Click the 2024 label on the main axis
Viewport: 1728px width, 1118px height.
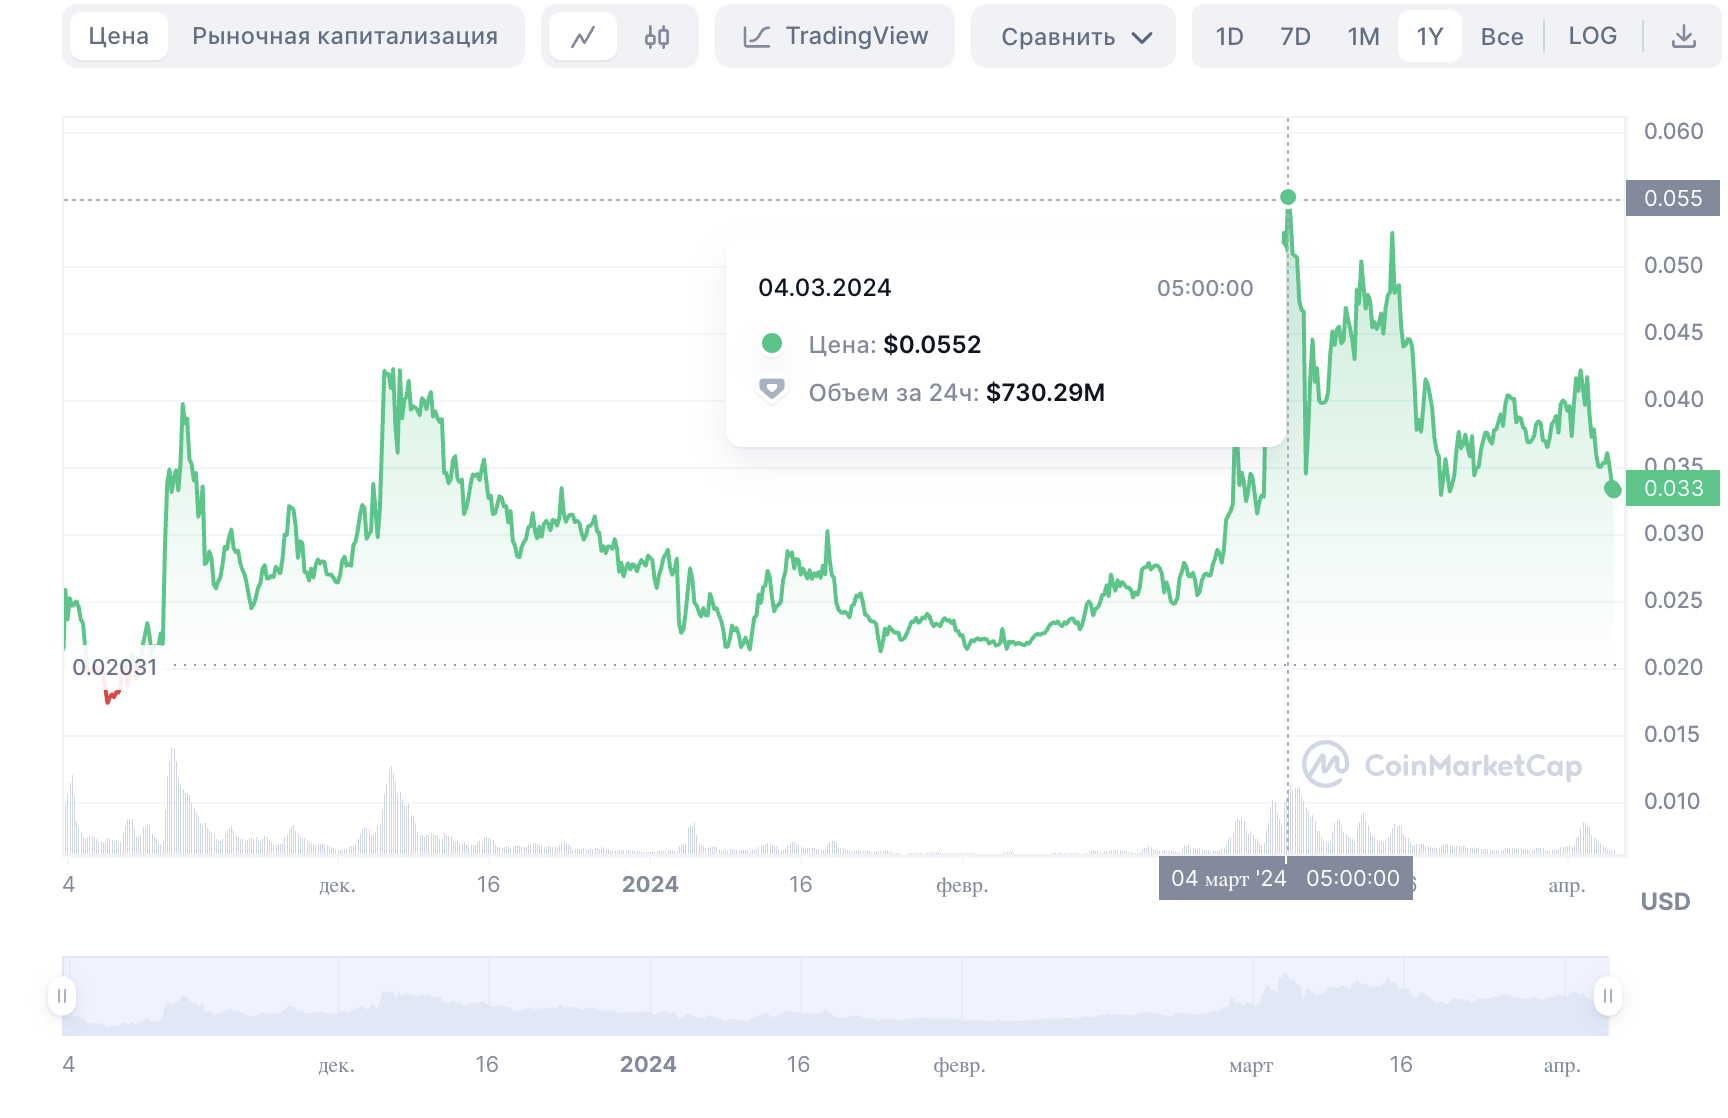[x=650, y=884]
